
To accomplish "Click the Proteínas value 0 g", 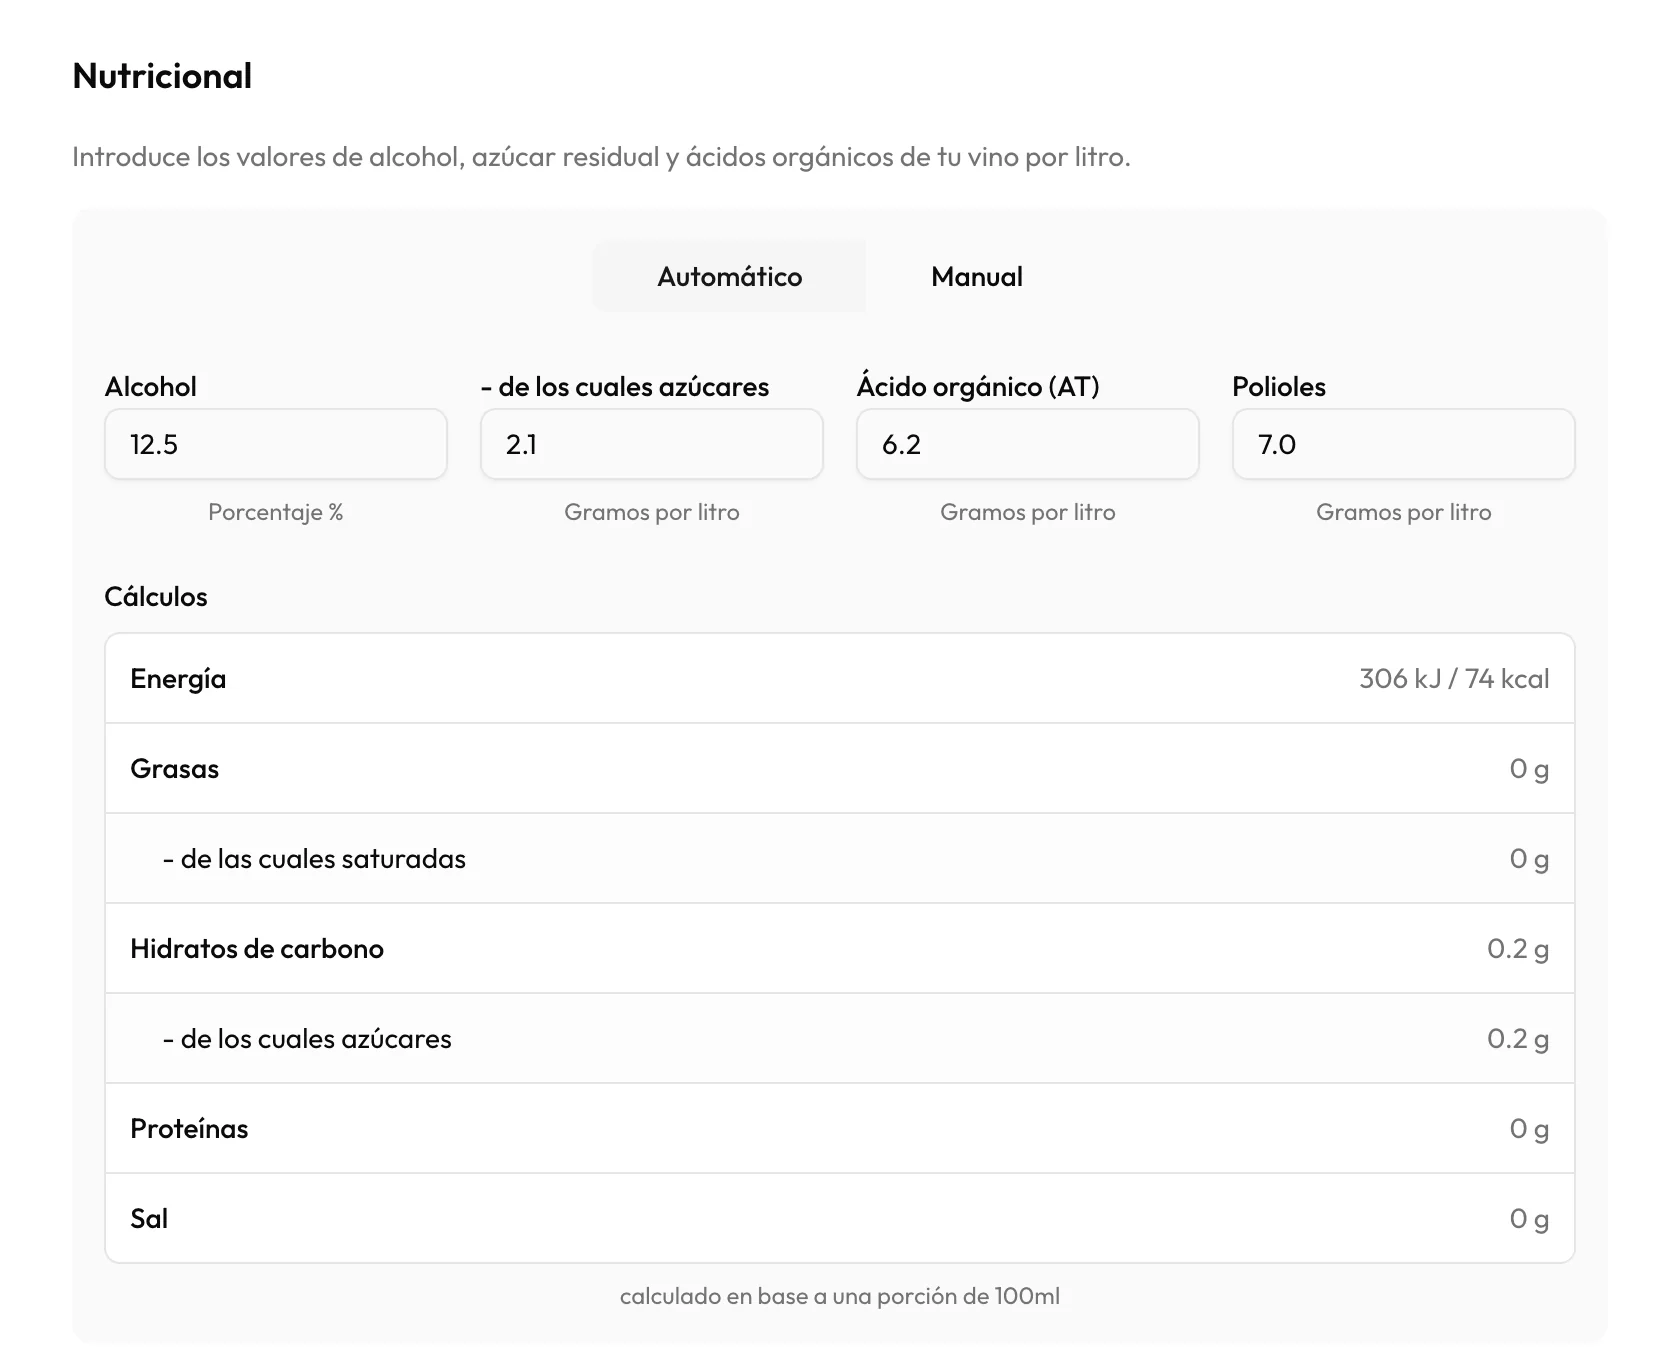I will (x=1530, y=1129).
